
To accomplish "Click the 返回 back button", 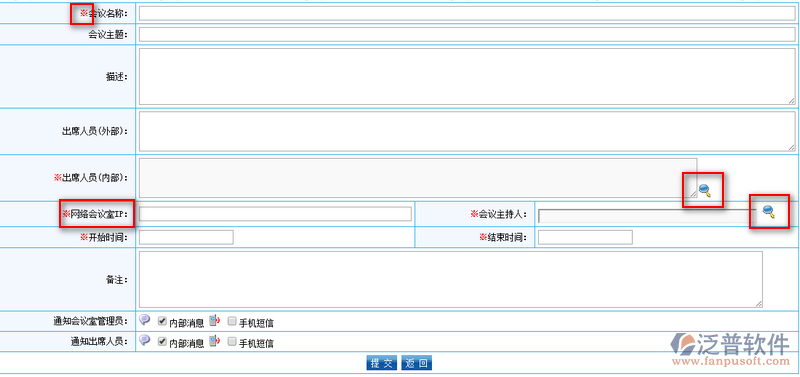I will click(417, 363).
